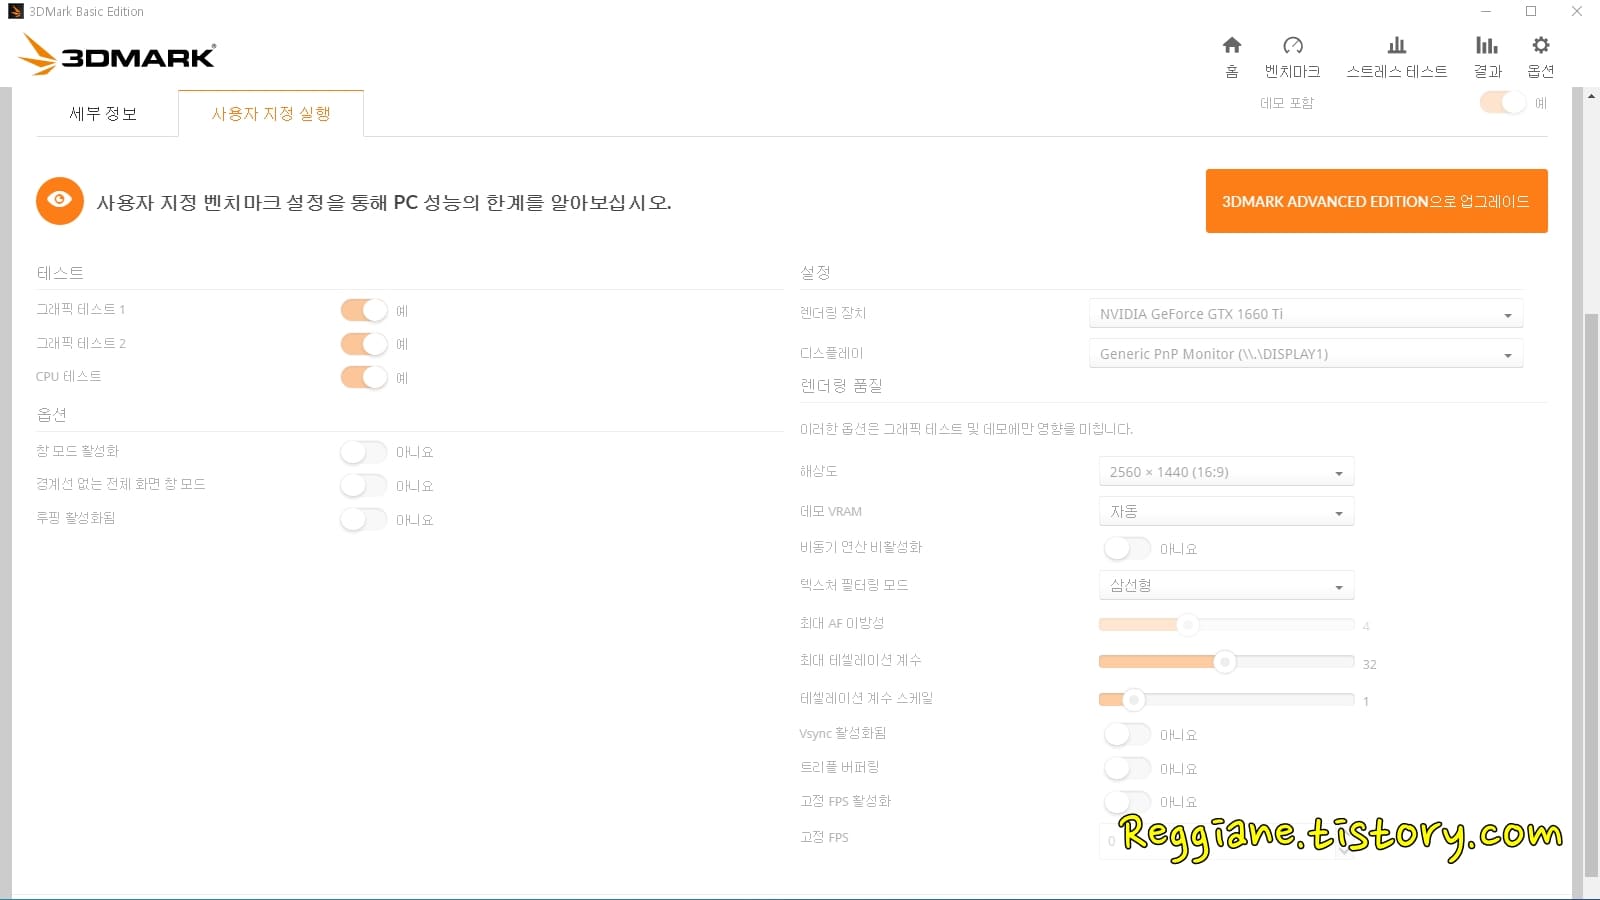Screen dimensions: 1600x900
Task: Click the vertical scrollbar thumb
Action: (1591, 594)
